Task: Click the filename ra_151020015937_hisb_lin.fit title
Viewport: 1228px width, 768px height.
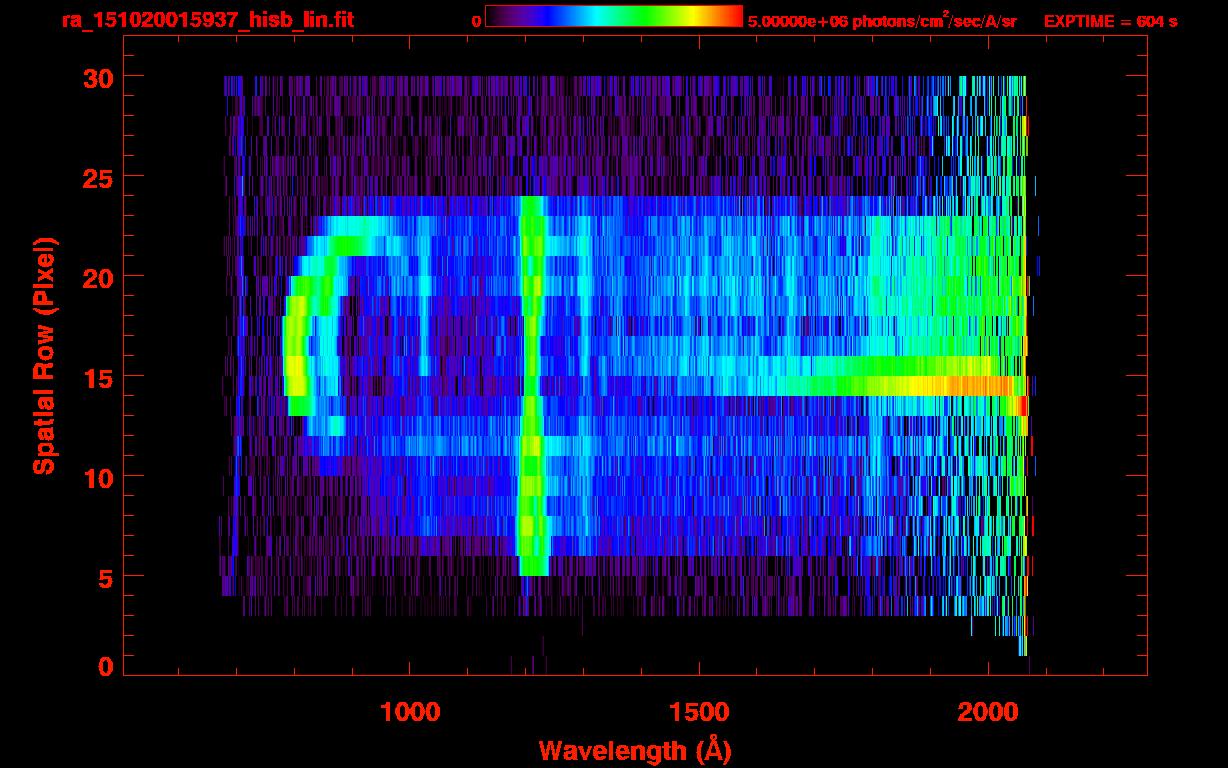Action: coord(206,20)
